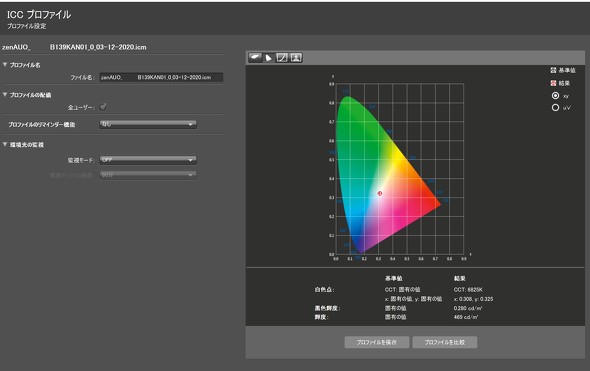Click the B139KAN01_0_03-12-2020.icm profile heading
The height and width of the screenshot is (371, 590).
[98, 47]
